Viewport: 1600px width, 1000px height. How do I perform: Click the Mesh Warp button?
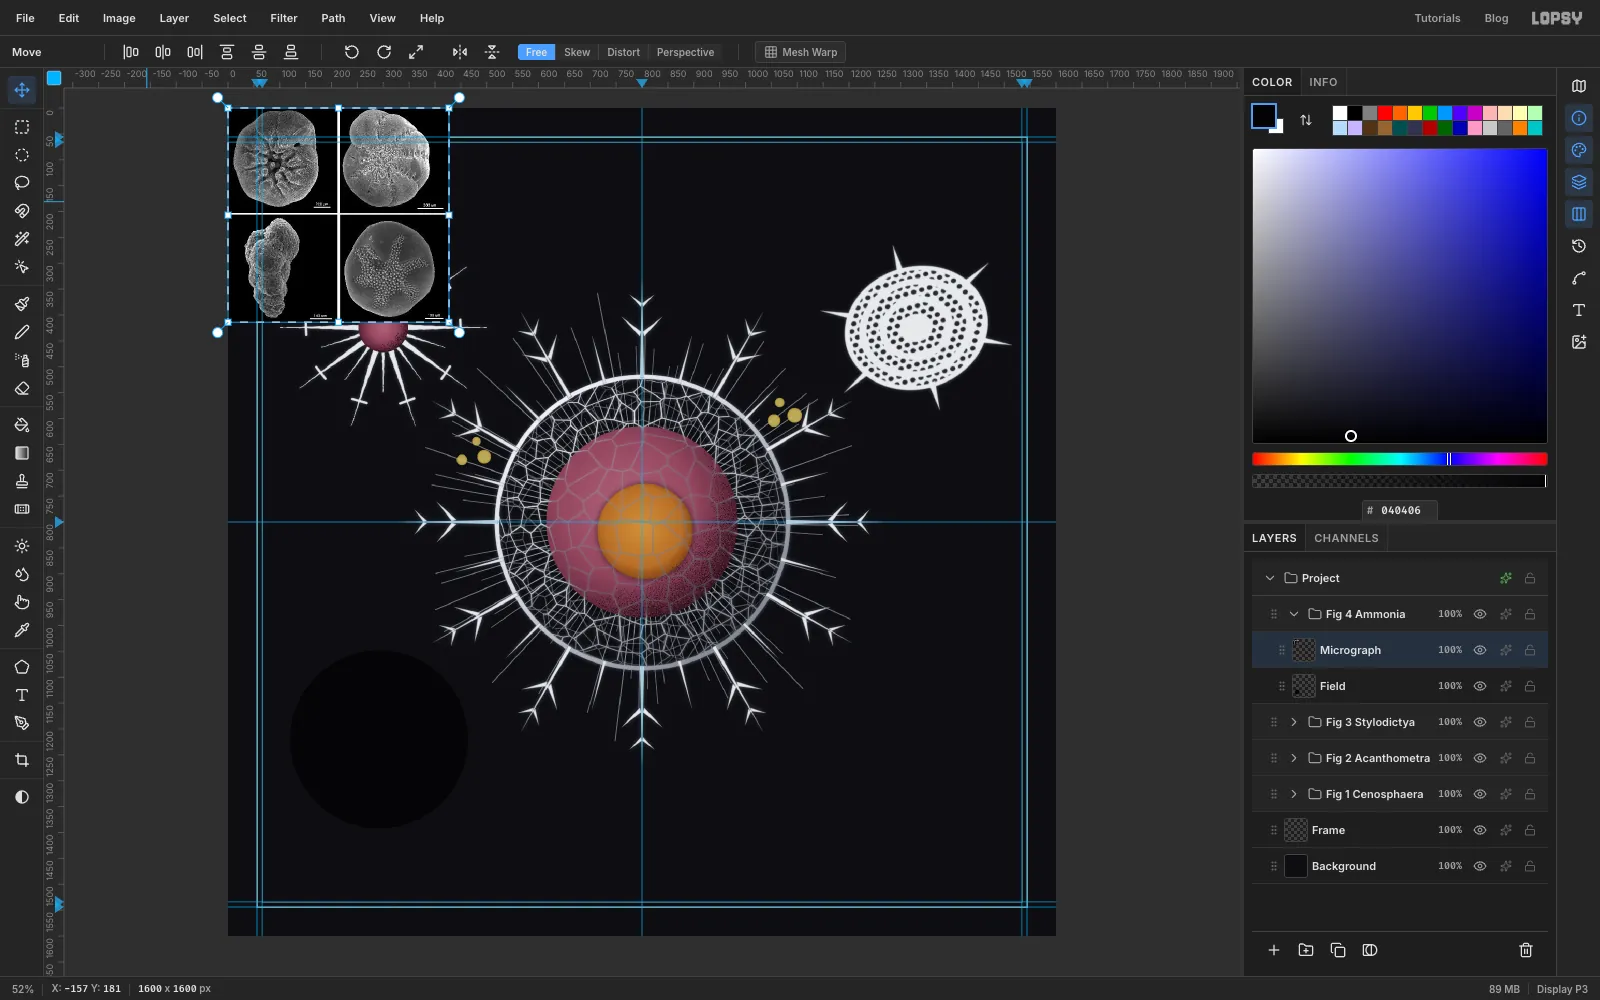click(x=800, y=52)
